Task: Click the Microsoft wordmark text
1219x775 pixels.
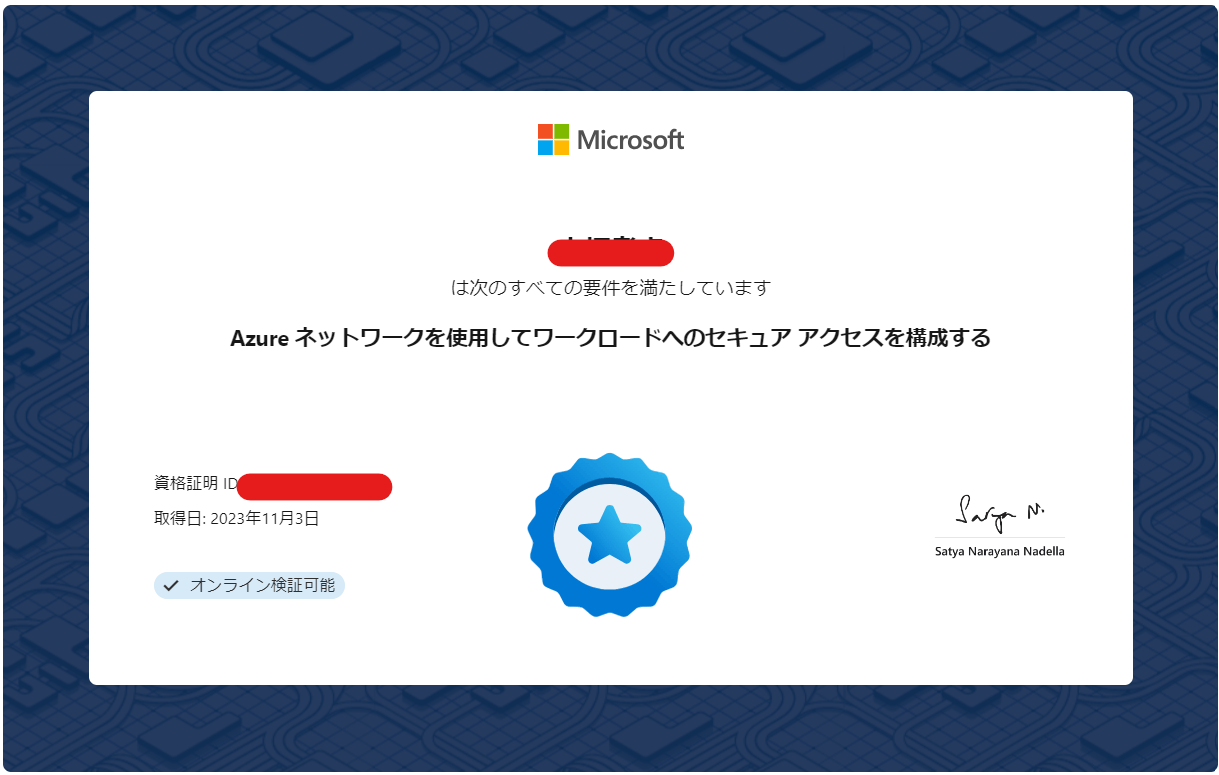Action: pyautogui.click(x=631, y=140)
